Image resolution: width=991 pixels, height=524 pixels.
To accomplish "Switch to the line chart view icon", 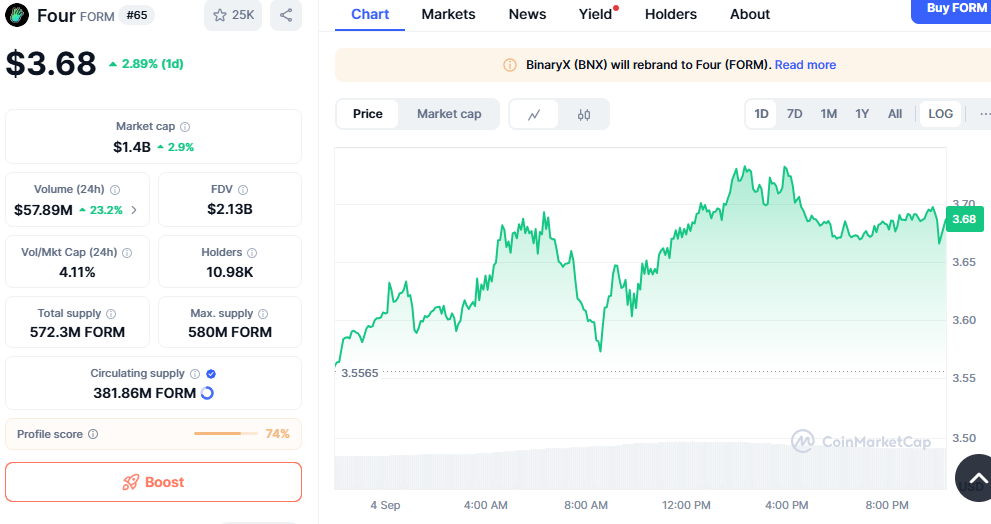I will [535, 114].
